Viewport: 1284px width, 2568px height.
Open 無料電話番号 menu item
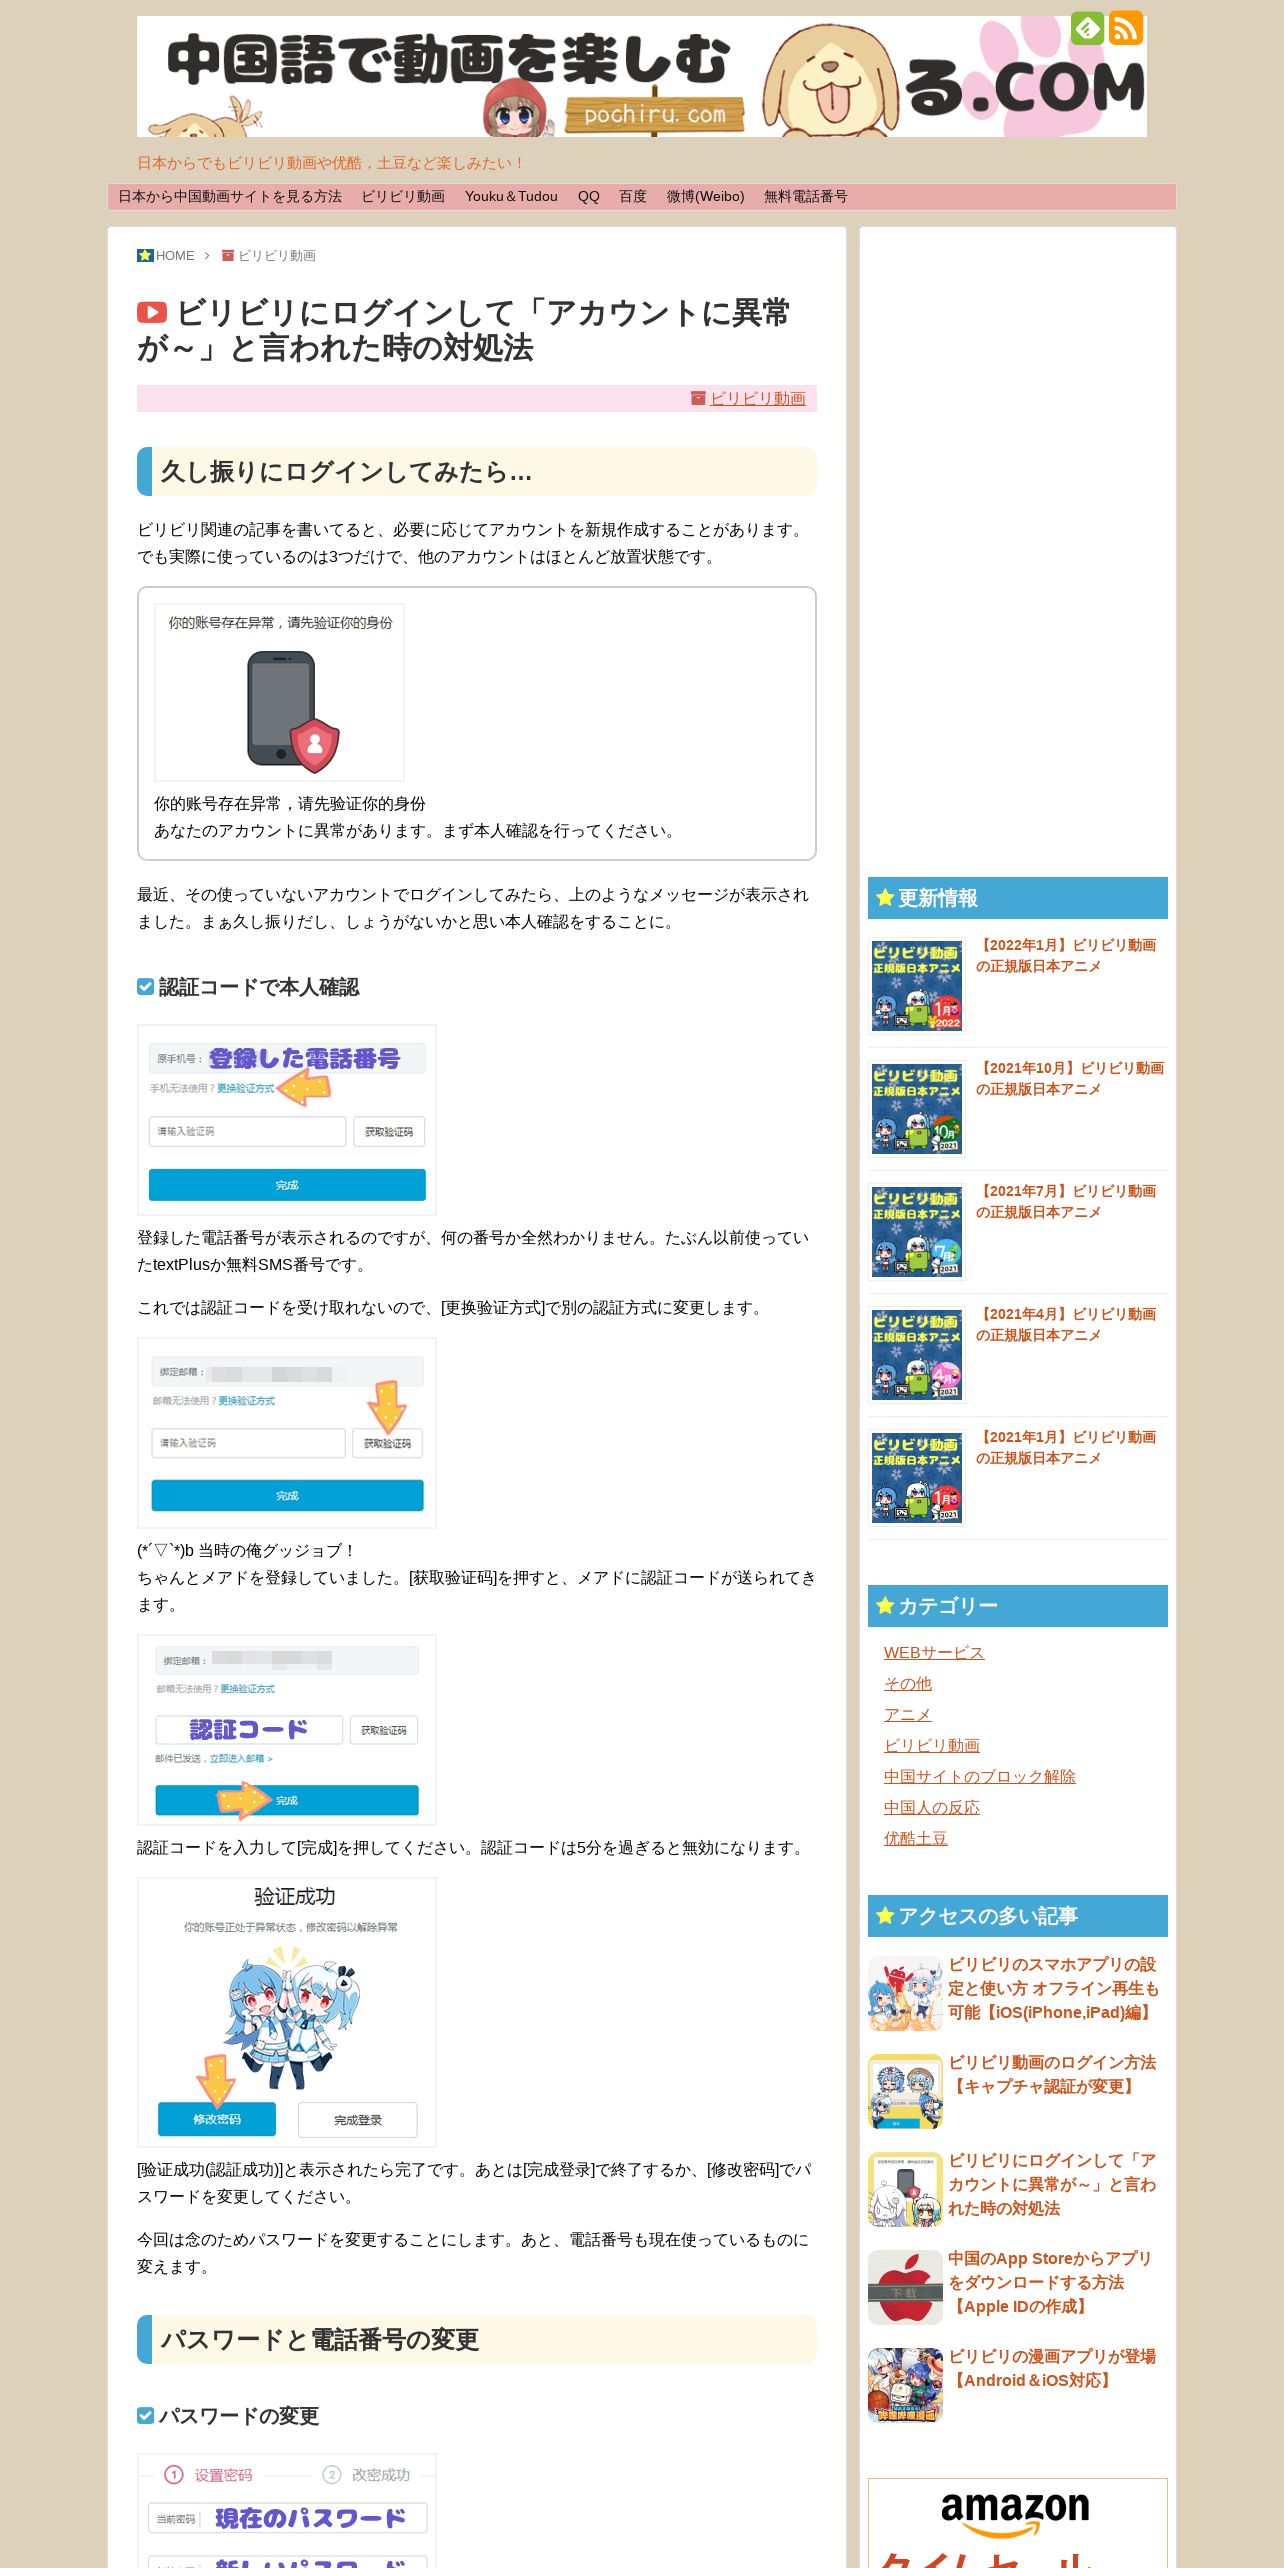tap(806, 197)
